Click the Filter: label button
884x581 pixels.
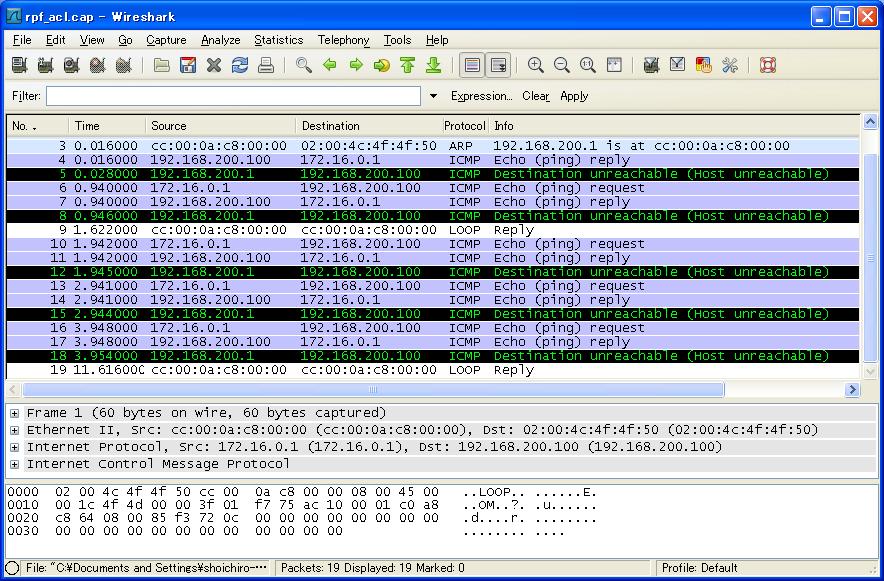(x=26, y=96)
